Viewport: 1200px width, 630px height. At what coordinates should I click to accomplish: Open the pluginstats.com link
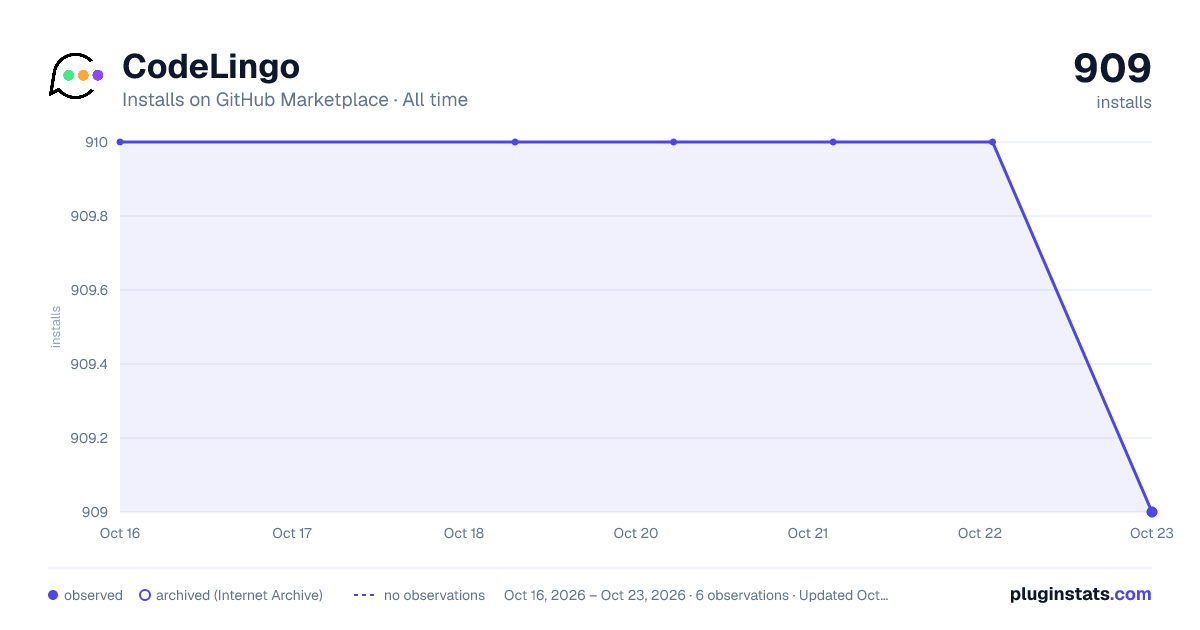pos(1081,594)
